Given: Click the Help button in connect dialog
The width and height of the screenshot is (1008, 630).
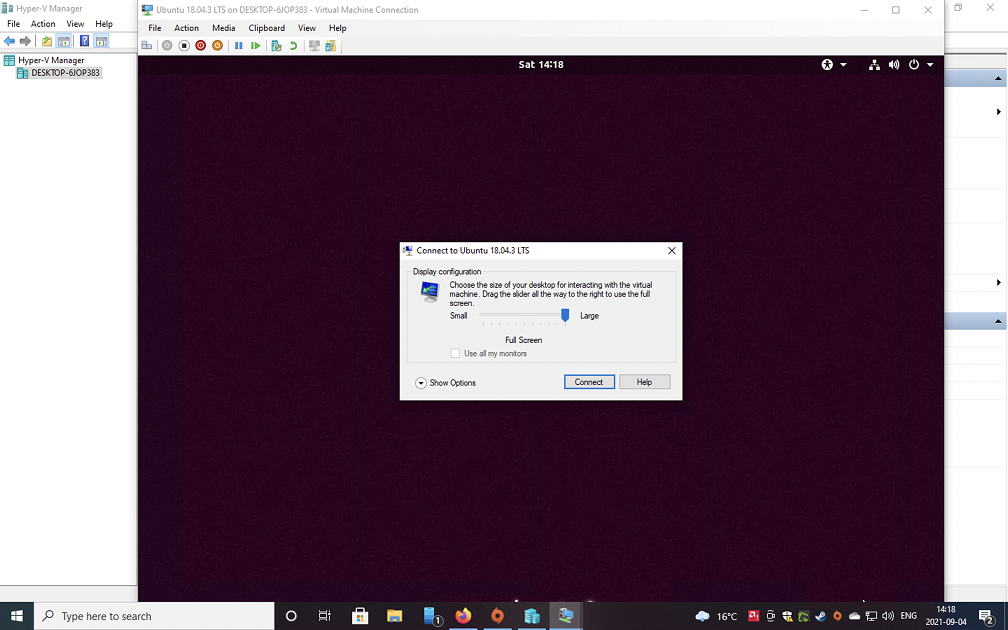Looking at the screenshot, I should pyautogui.click(x=644, y=382).
